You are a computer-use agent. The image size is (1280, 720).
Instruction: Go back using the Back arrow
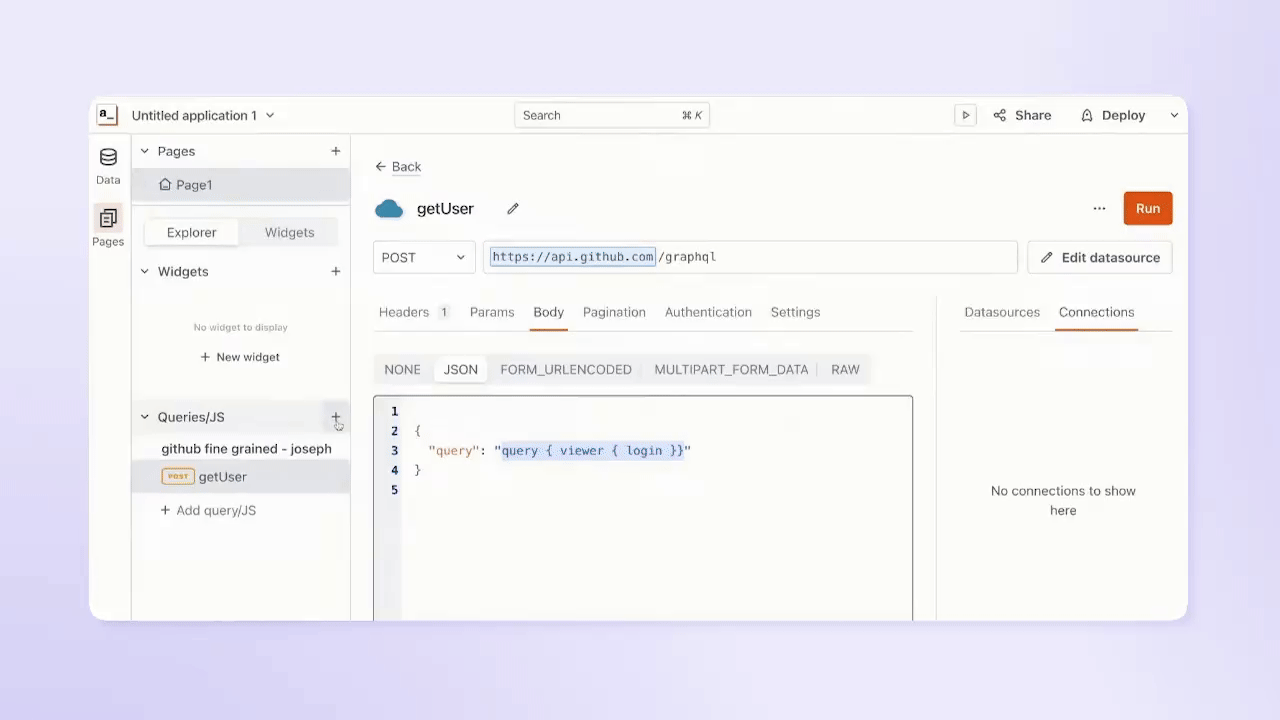pos(381,166)
